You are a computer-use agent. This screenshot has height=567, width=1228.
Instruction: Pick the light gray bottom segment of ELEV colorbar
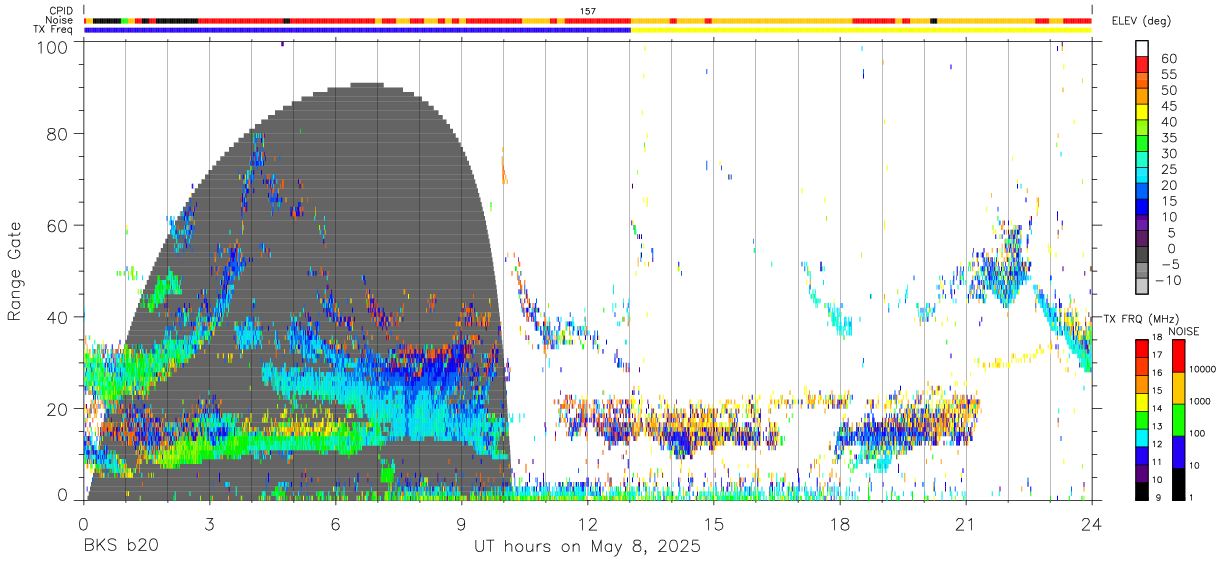(x=1142, y=288)
